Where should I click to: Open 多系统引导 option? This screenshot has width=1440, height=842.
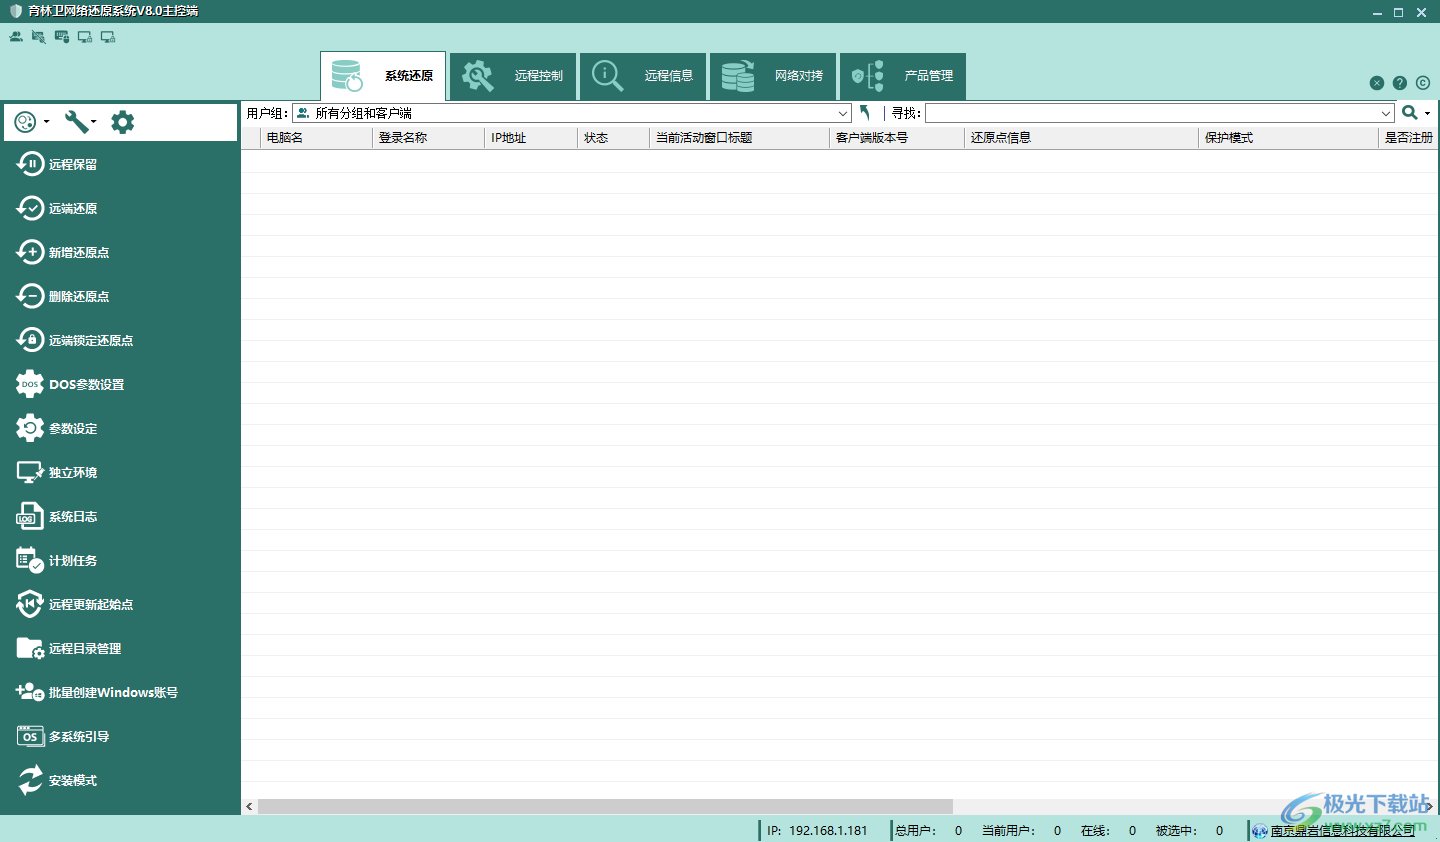click(78, 736)
